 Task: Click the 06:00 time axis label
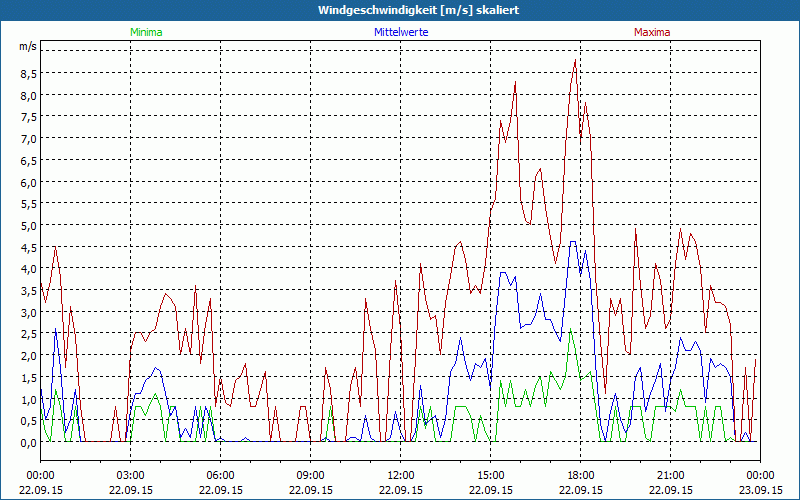pos(220,476)
